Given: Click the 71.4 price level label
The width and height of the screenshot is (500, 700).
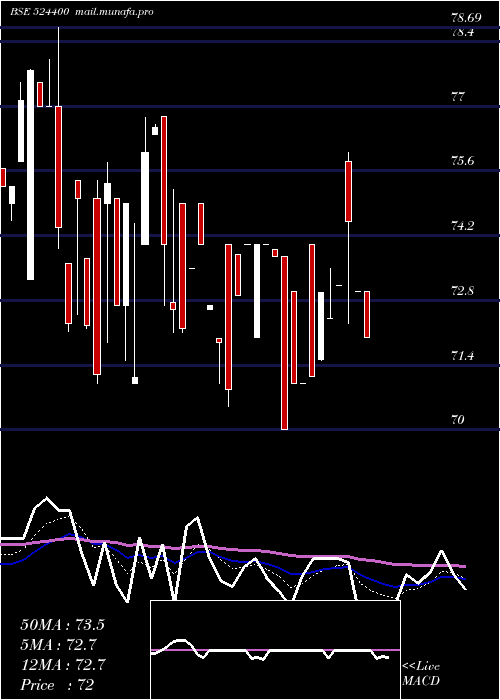Looking at the screenshot, I should 462,356.
